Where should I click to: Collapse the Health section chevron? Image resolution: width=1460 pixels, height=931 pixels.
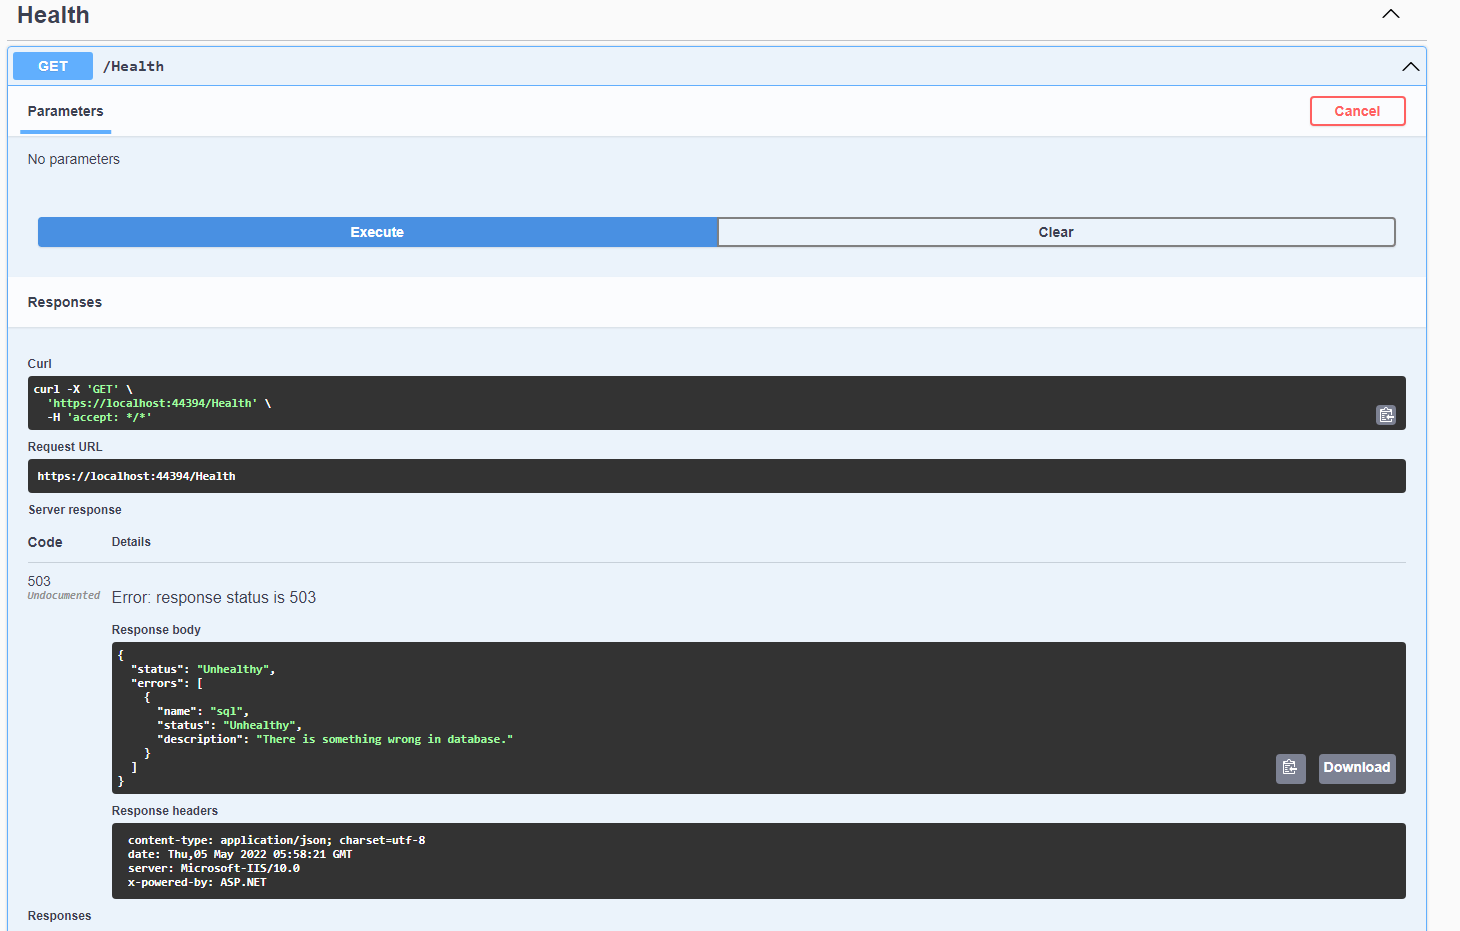coord(1390,14)
